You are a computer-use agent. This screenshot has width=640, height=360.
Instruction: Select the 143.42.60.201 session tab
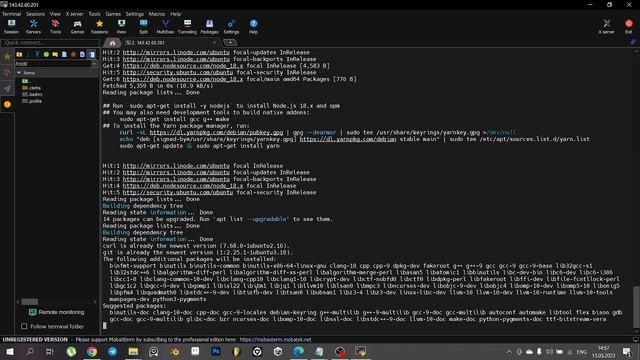click(170, 42)
